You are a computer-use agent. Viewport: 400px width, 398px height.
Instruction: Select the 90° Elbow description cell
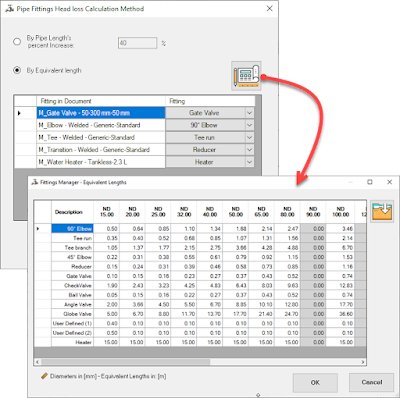[x=72, y=229]
